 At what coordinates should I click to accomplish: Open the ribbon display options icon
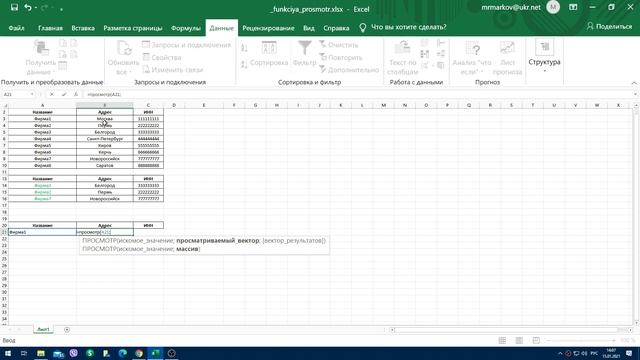tap(573, 7)
